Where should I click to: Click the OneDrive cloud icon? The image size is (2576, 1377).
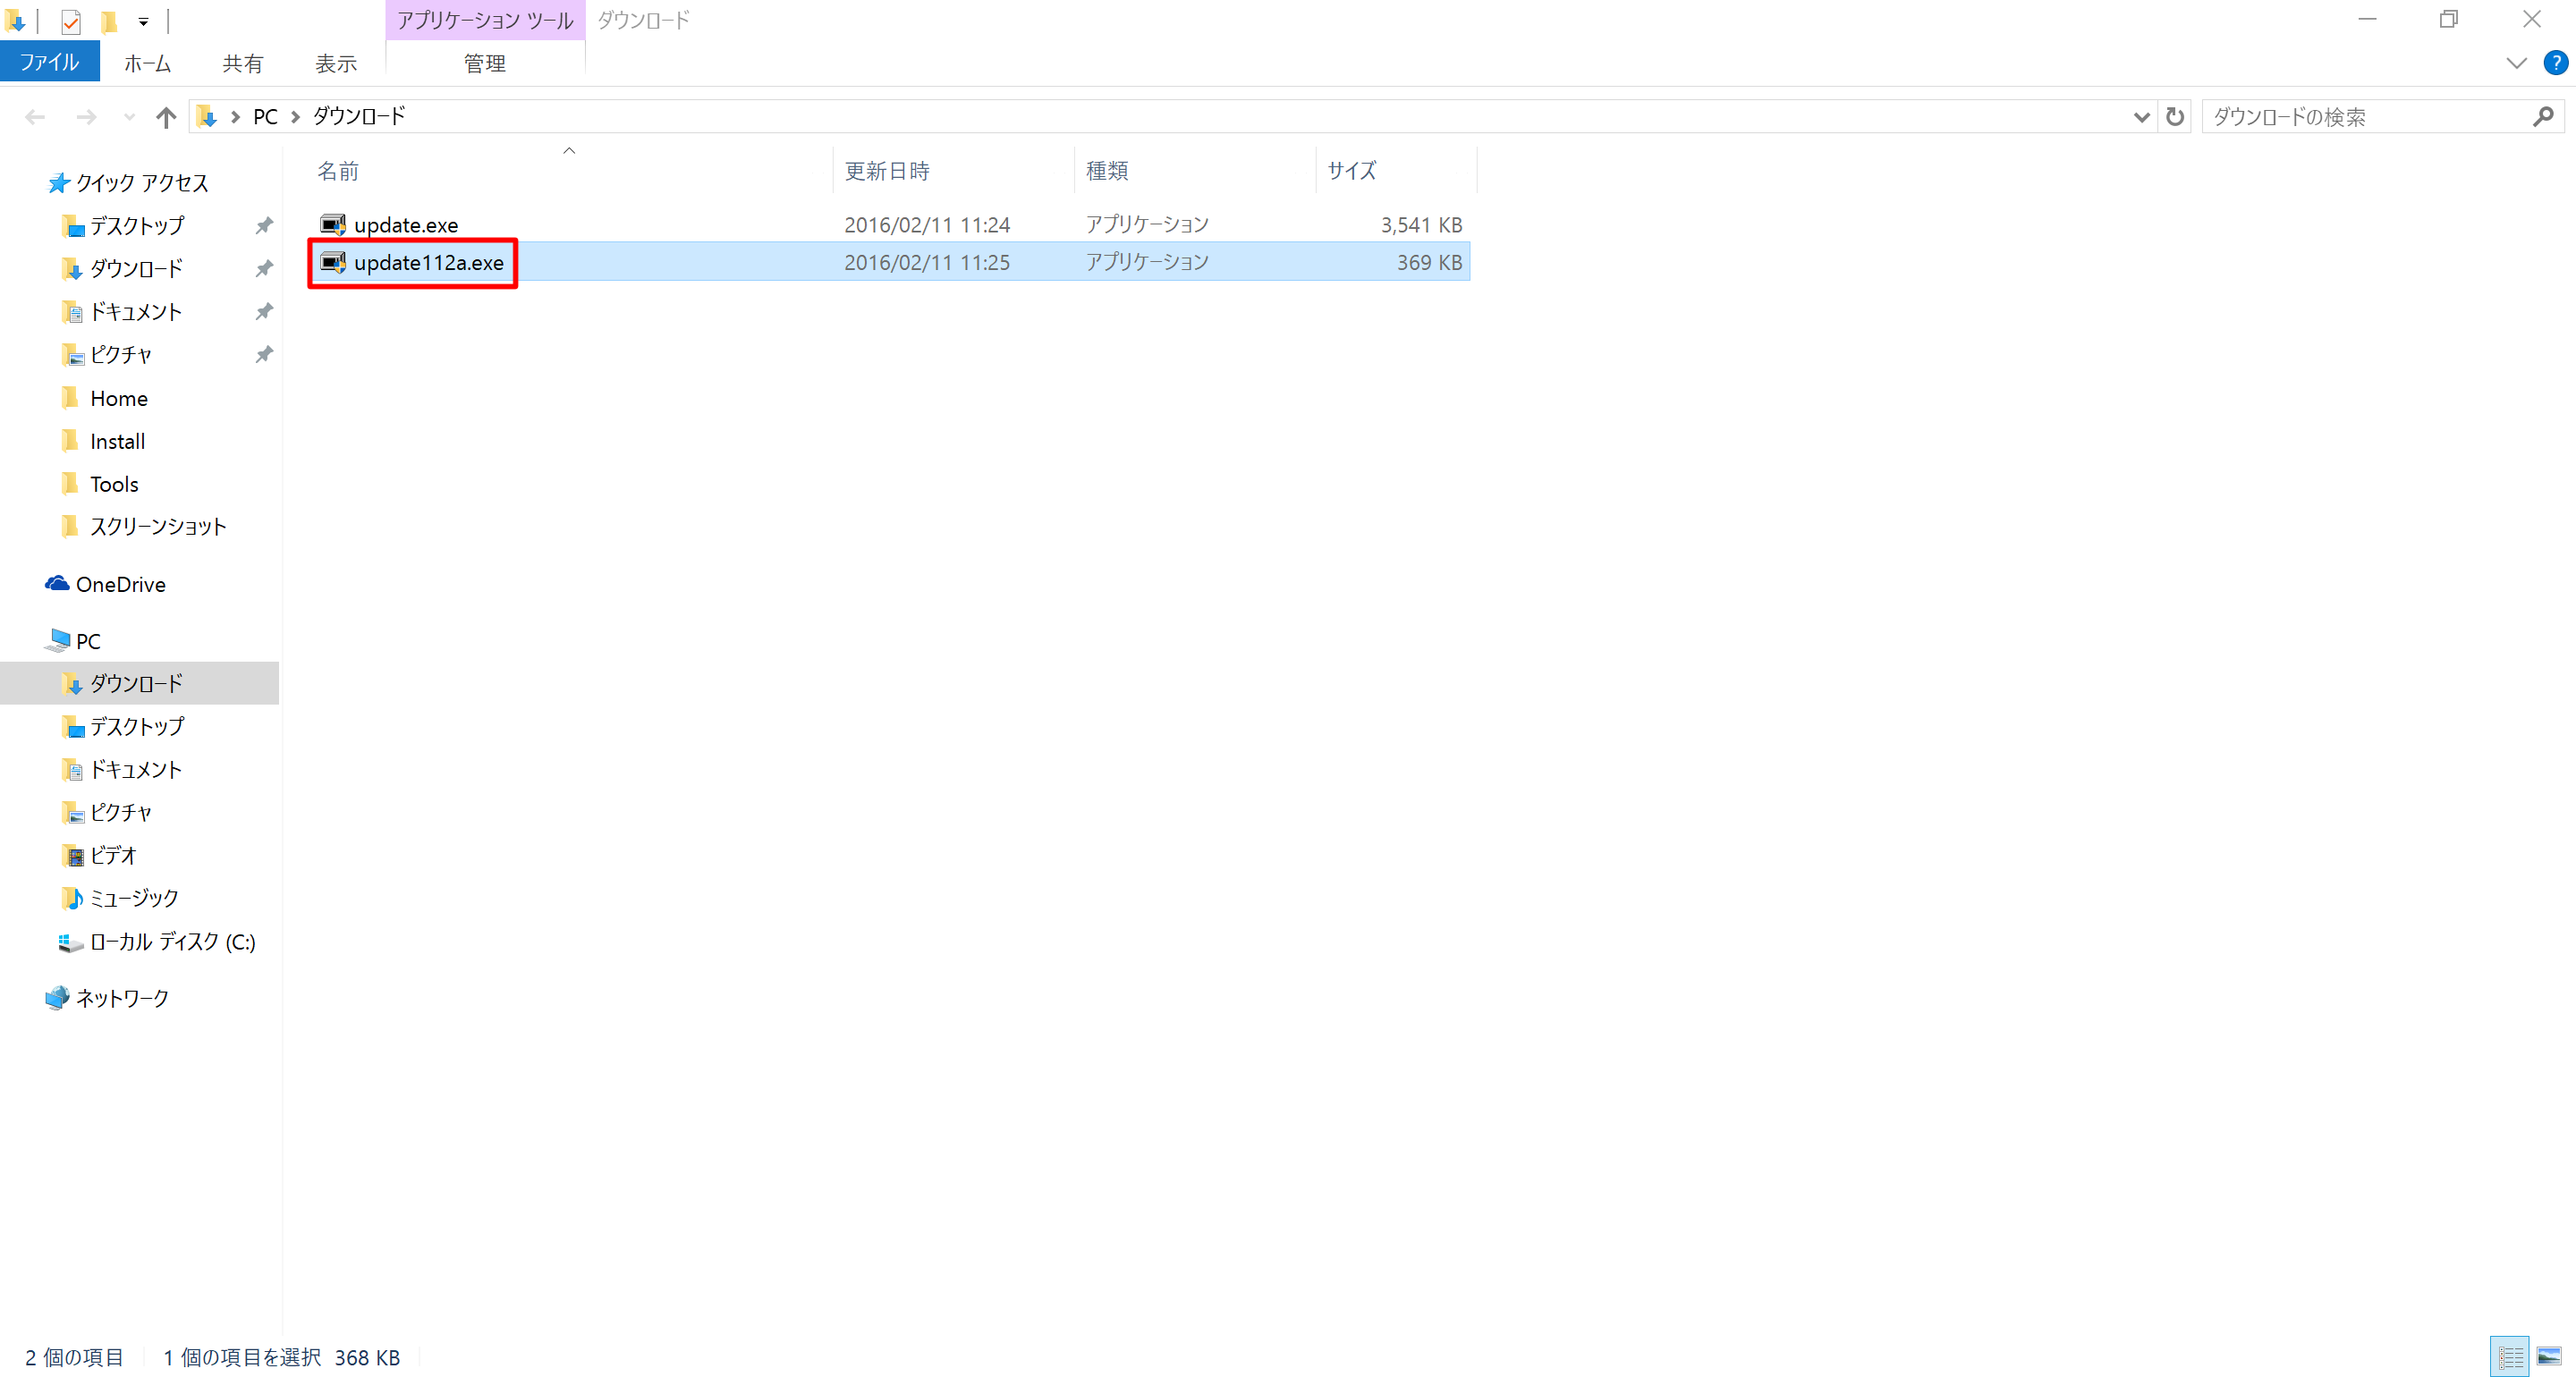(57, 583)
